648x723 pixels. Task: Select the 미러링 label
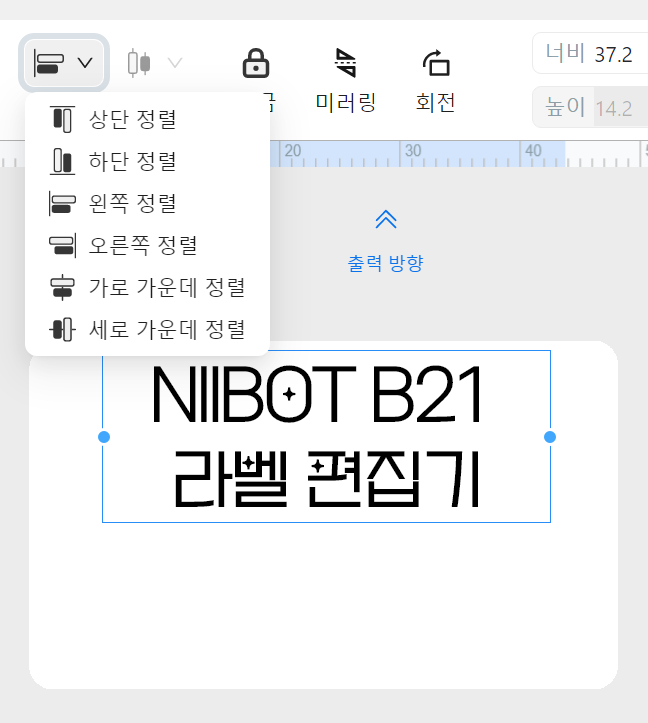pyautogui.click(x=345, y=102)
